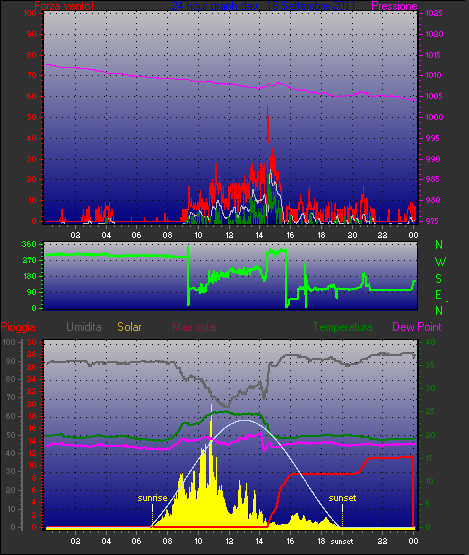Select the 24 hour graph day heading
The height and width of the screenshot is (555, 469).
point(263,6)
